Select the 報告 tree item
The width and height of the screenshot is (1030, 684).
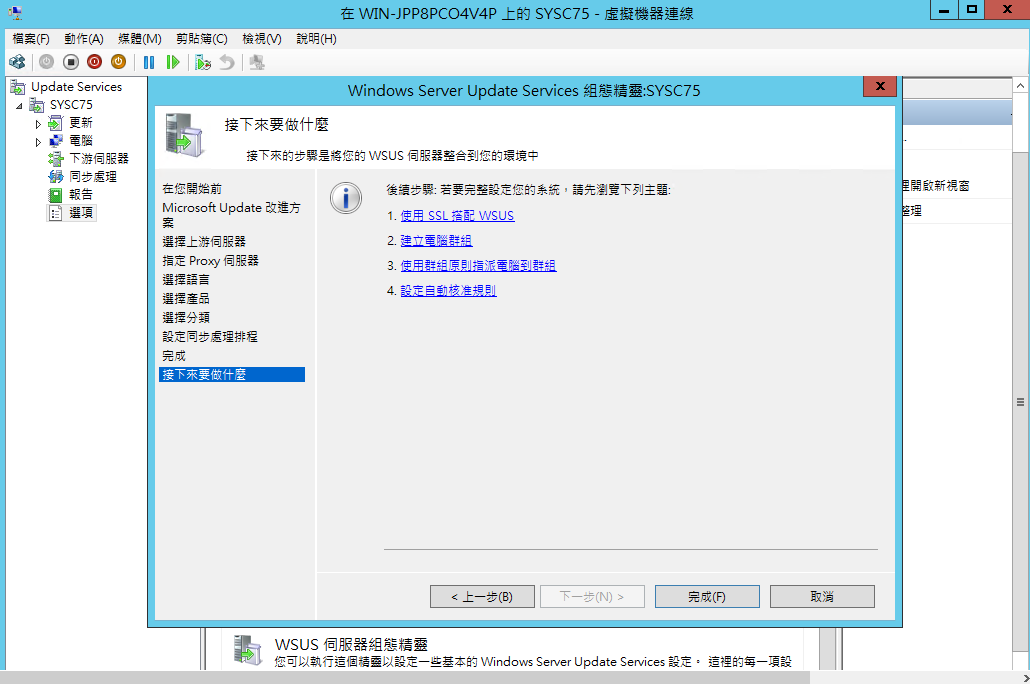tap(81, 194)
